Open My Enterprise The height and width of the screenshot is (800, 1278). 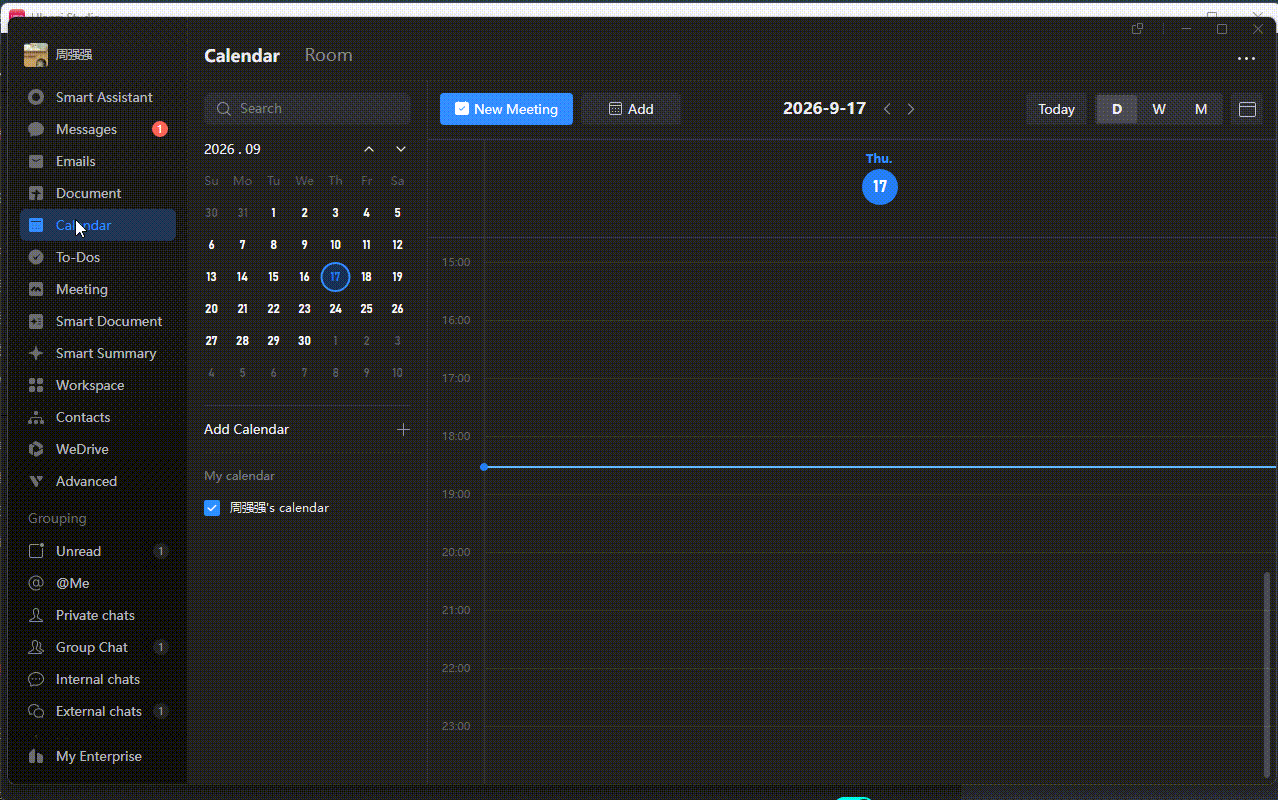tap(98, 756)
